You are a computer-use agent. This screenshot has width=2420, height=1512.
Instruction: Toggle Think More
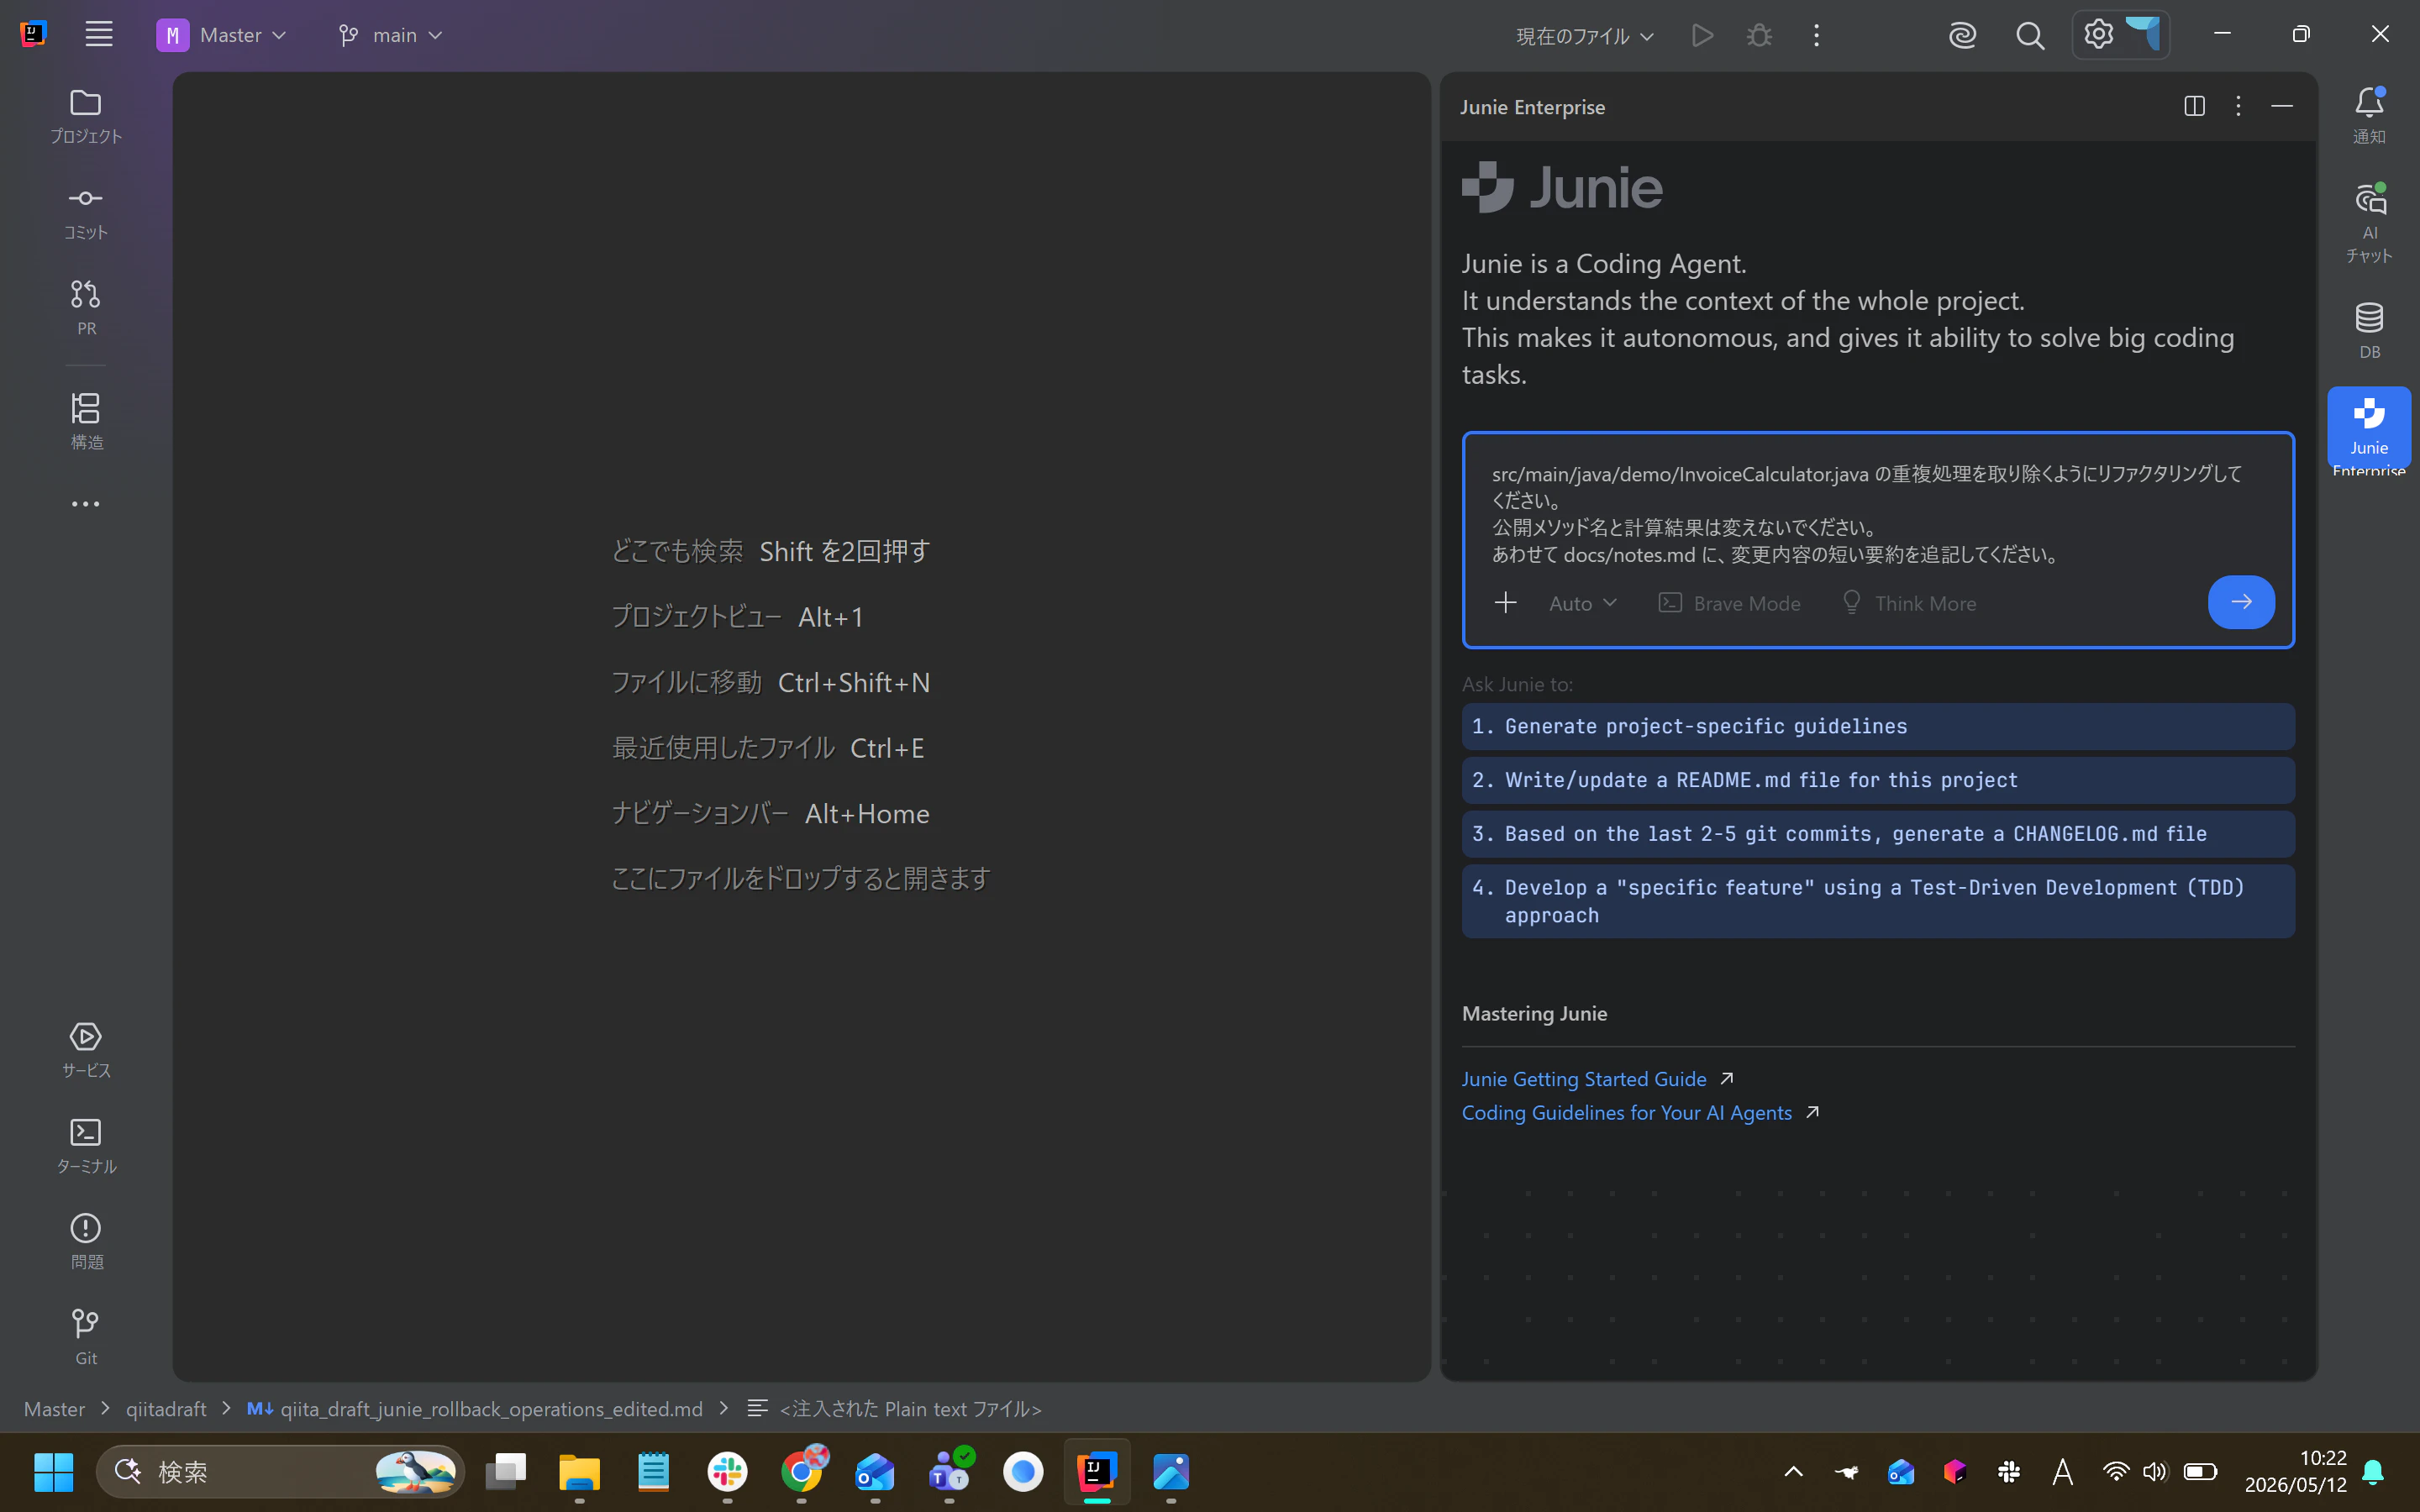tap(1908, 603)
